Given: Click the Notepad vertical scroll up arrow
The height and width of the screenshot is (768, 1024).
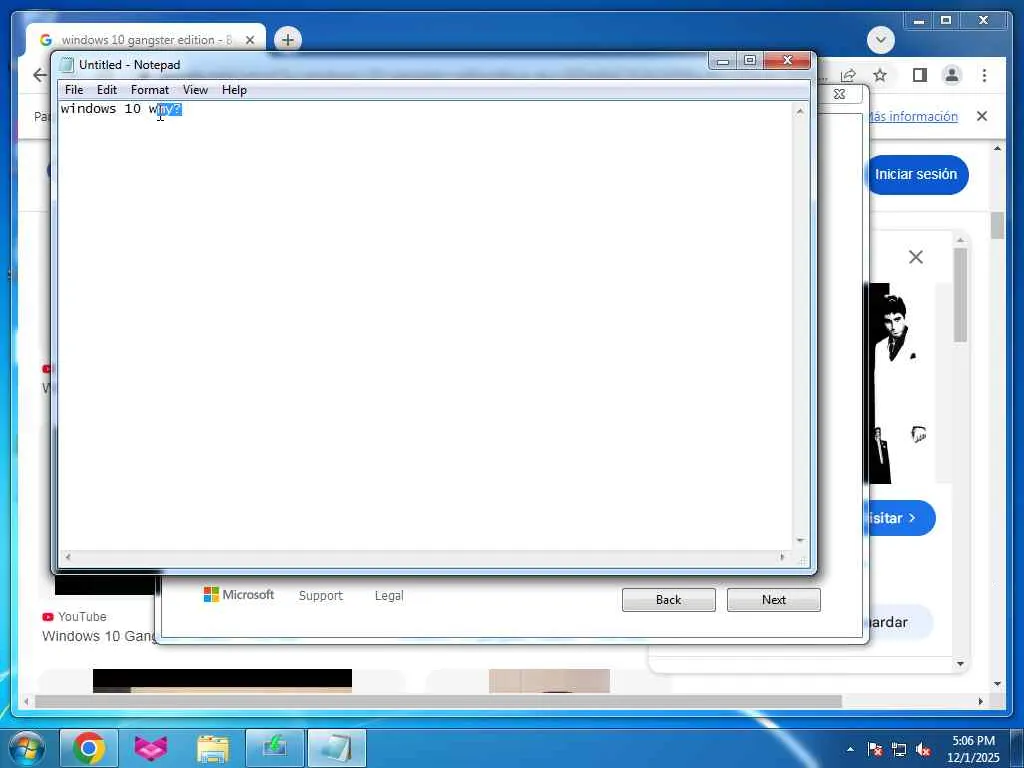Looking at the screenshot, I should [800, 112].
